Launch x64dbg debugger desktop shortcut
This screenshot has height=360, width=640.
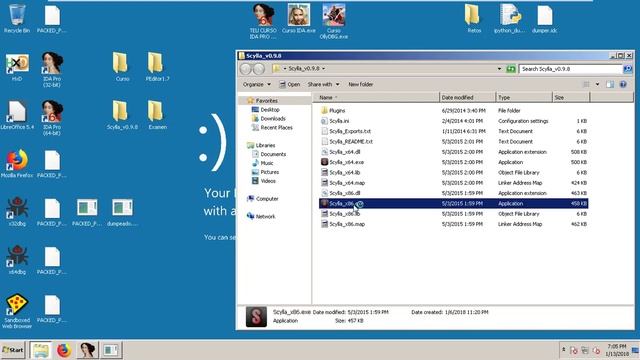tap(17, 260)
